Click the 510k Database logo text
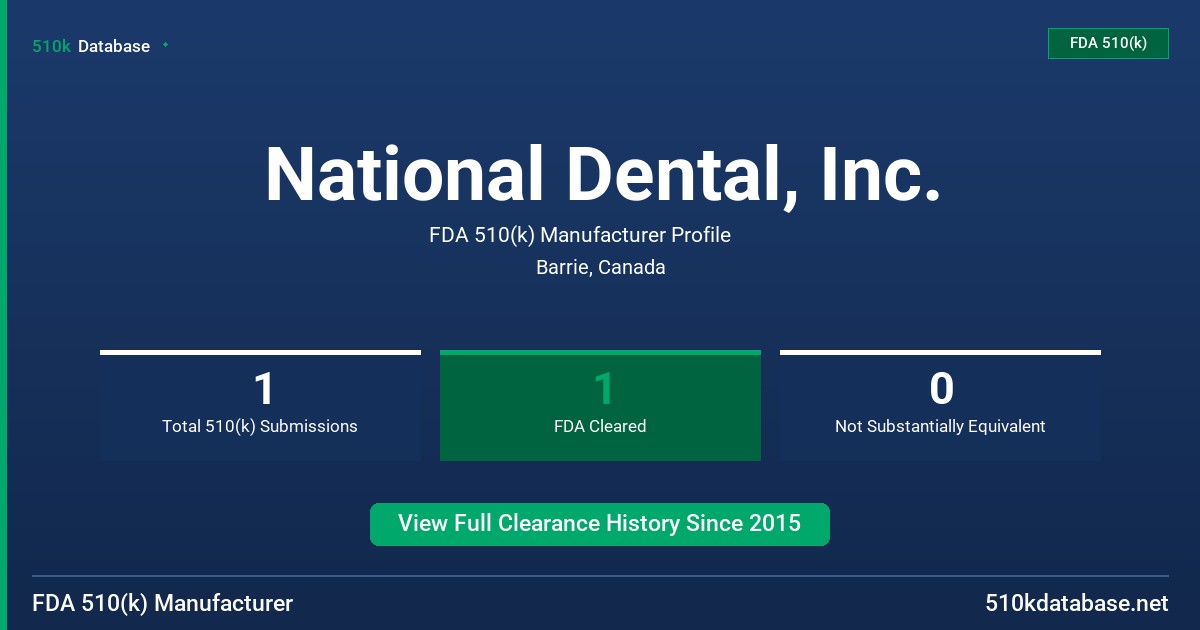 tap(91, 46)
